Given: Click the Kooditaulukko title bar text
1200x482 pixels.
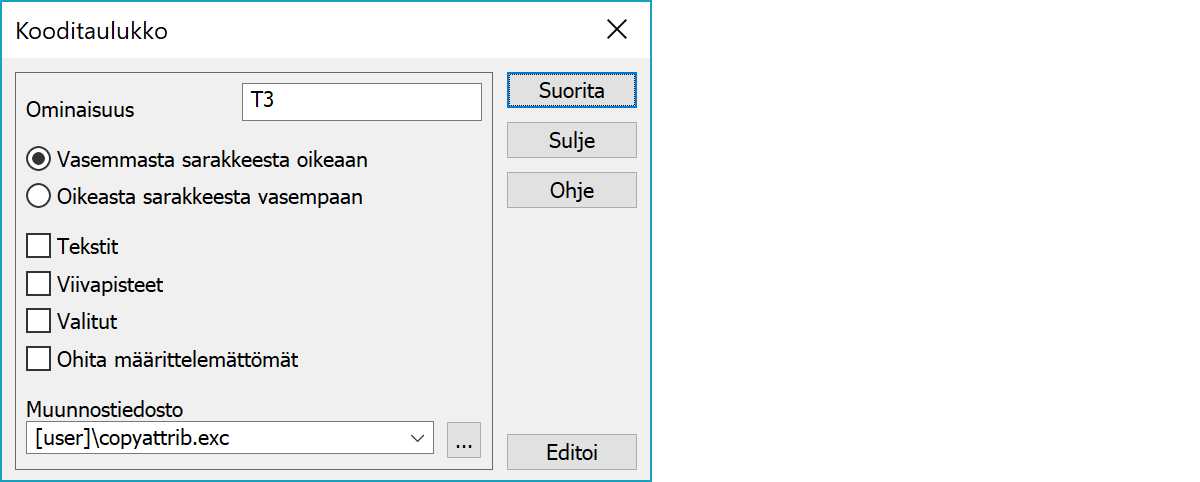Looking at the screenshot, I should click(x=92, y=31).
